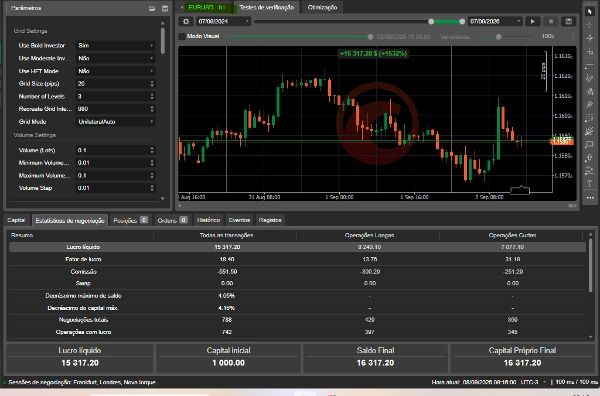Open the Registos tab

coord(270,220)
